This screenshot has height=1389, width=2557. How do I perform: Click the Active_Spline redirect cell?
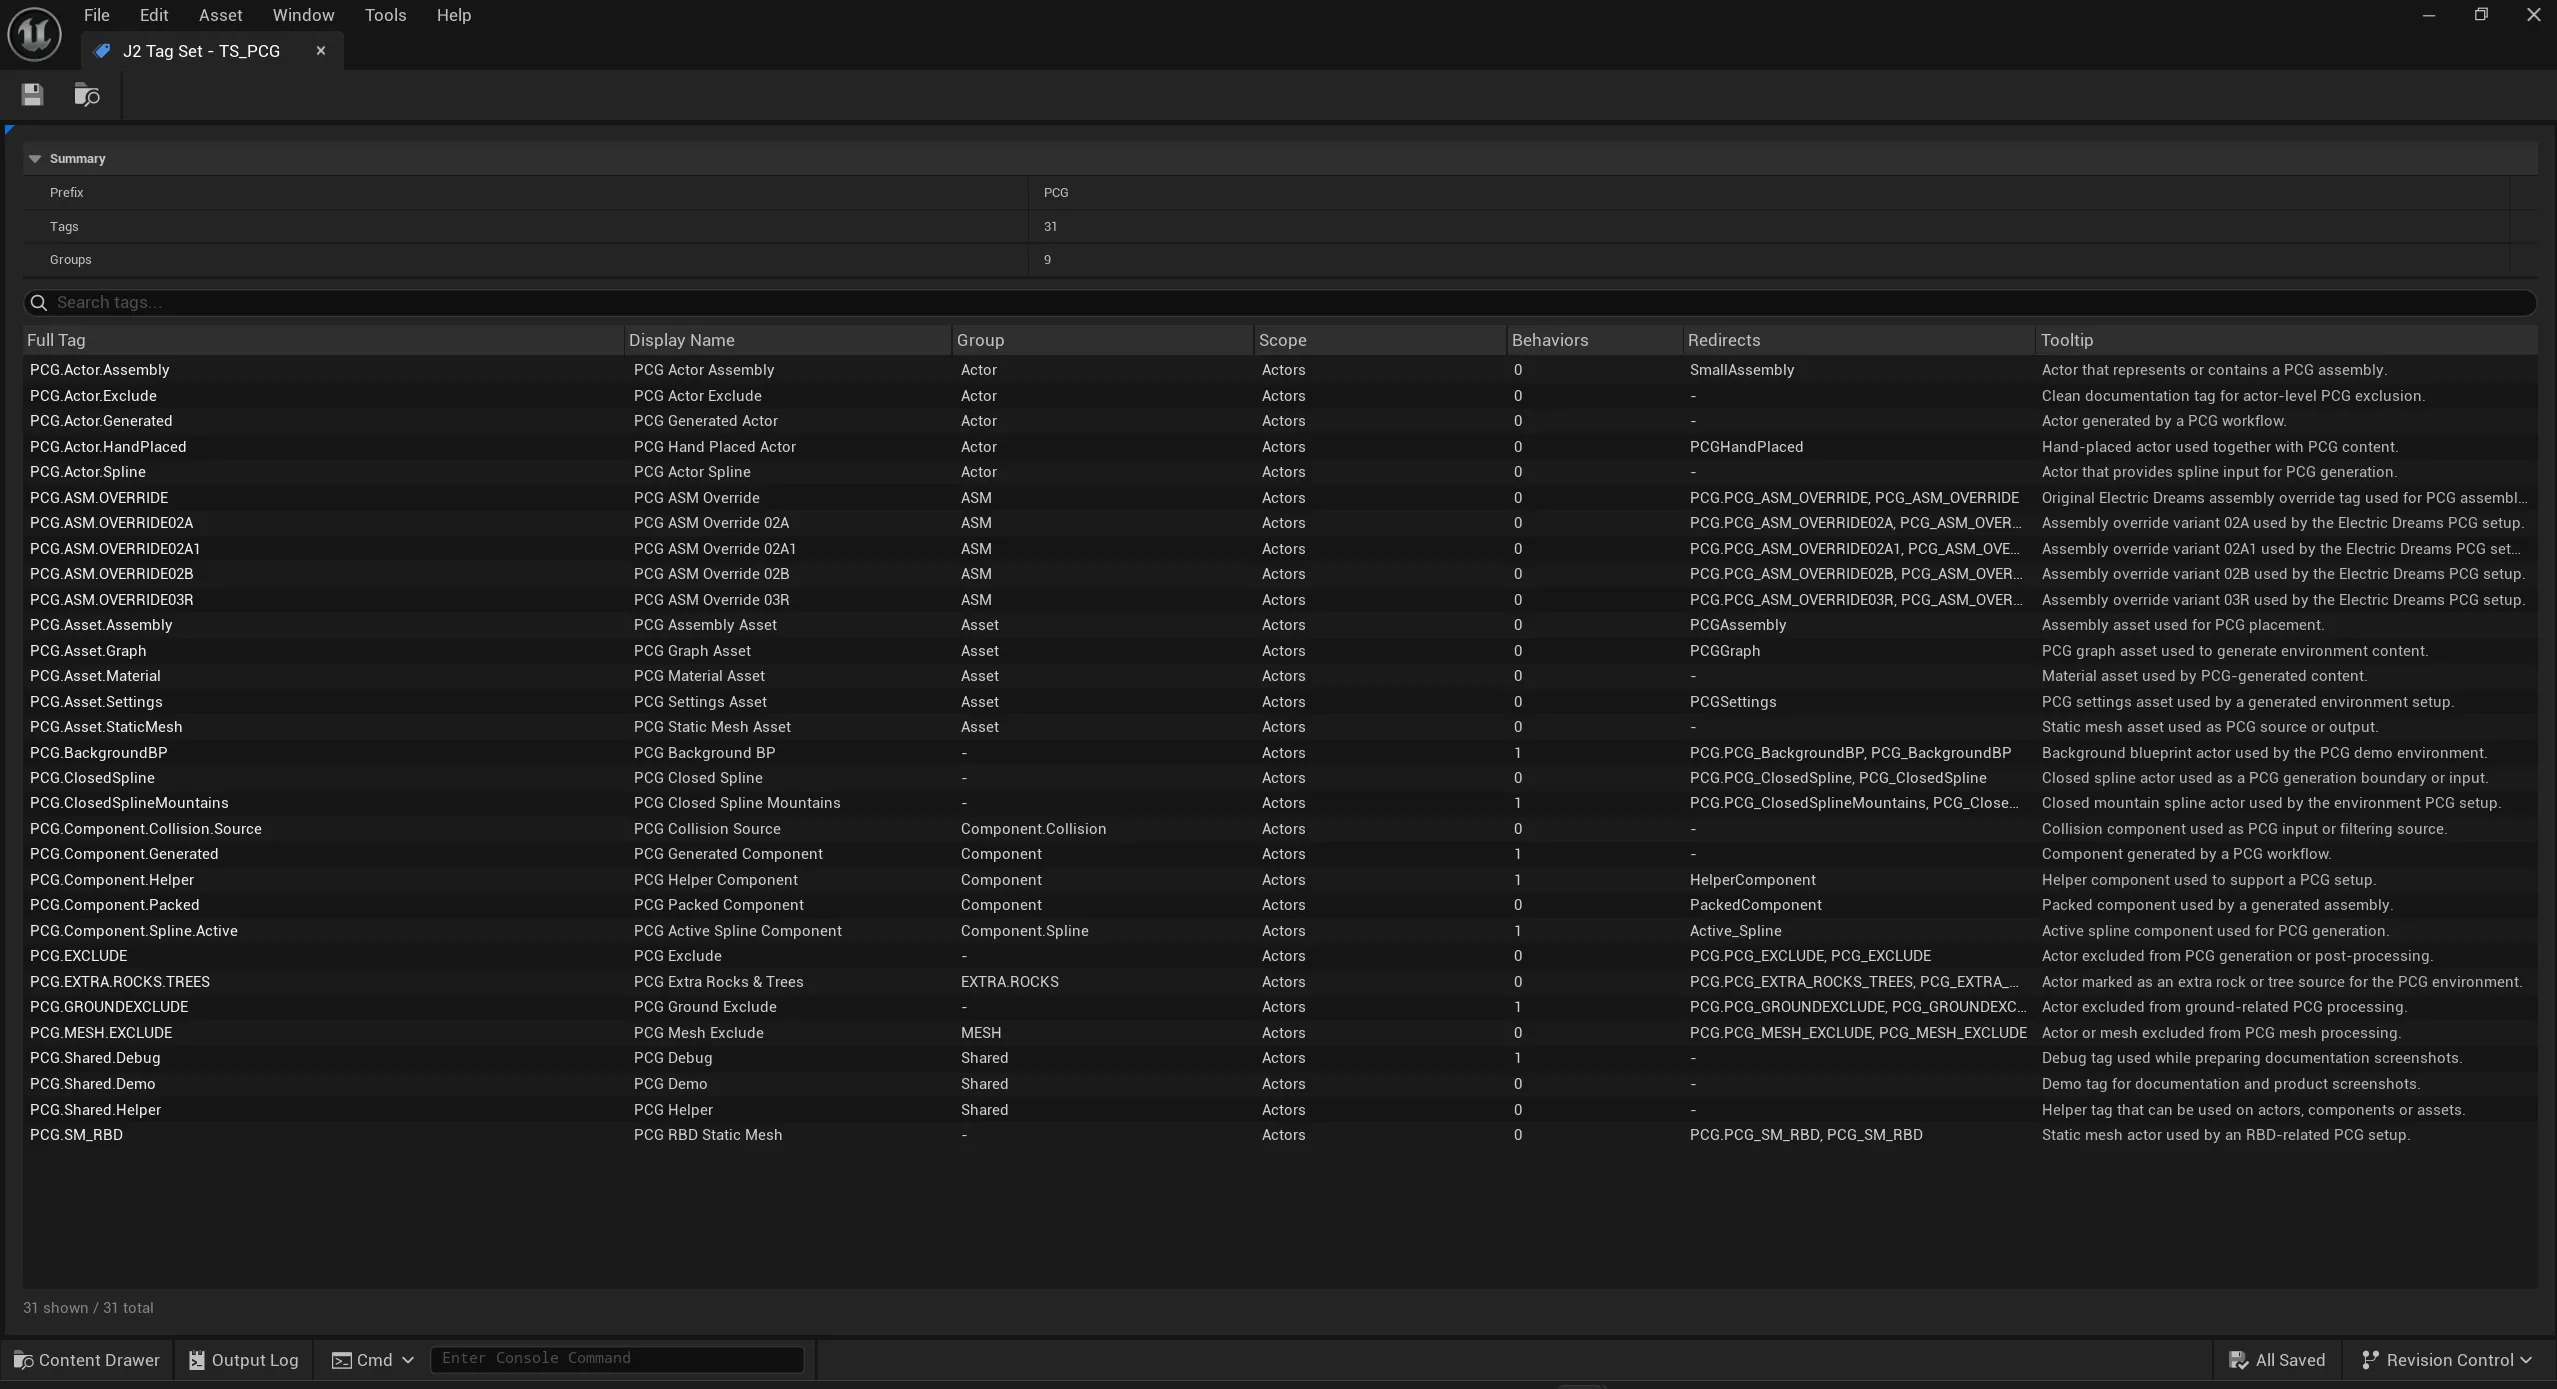coord(1736,931)
